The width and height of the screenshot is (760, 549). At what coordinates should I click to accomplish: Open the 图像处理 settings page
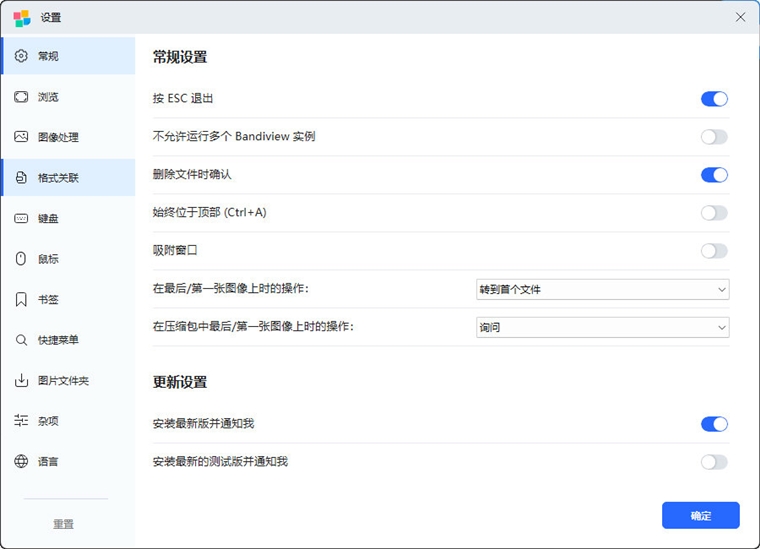(x=68, y=137)
